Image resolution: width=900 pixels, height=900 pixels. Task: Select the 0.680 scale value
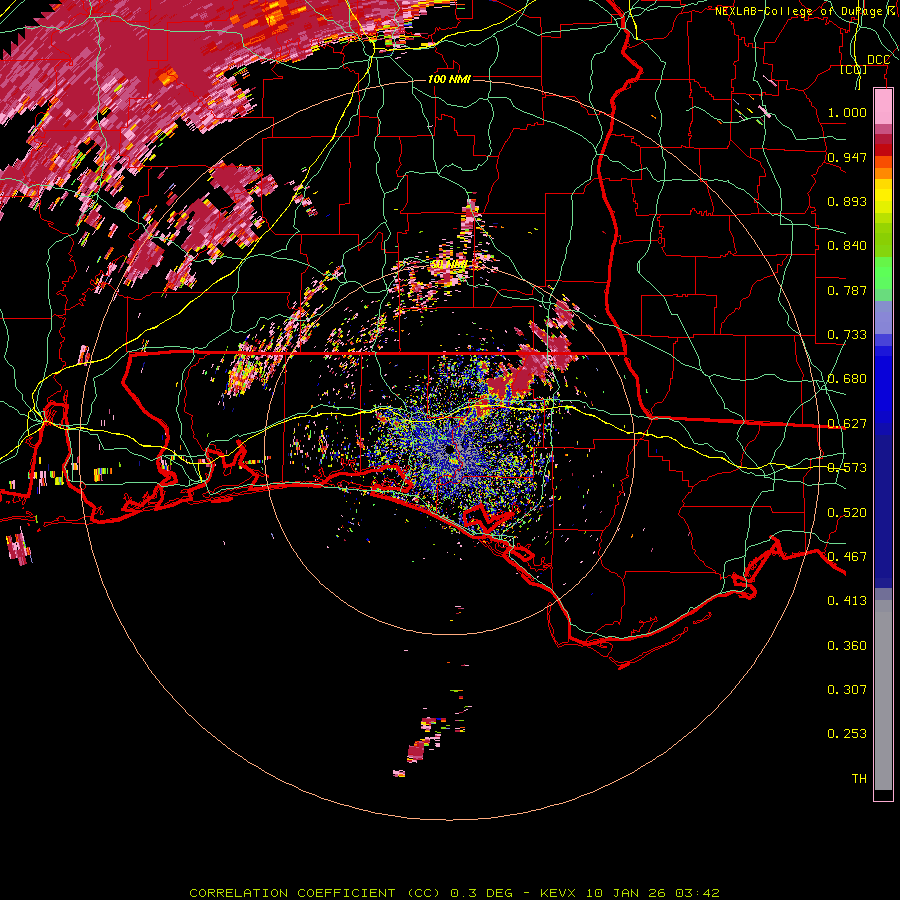coord(847,379)
